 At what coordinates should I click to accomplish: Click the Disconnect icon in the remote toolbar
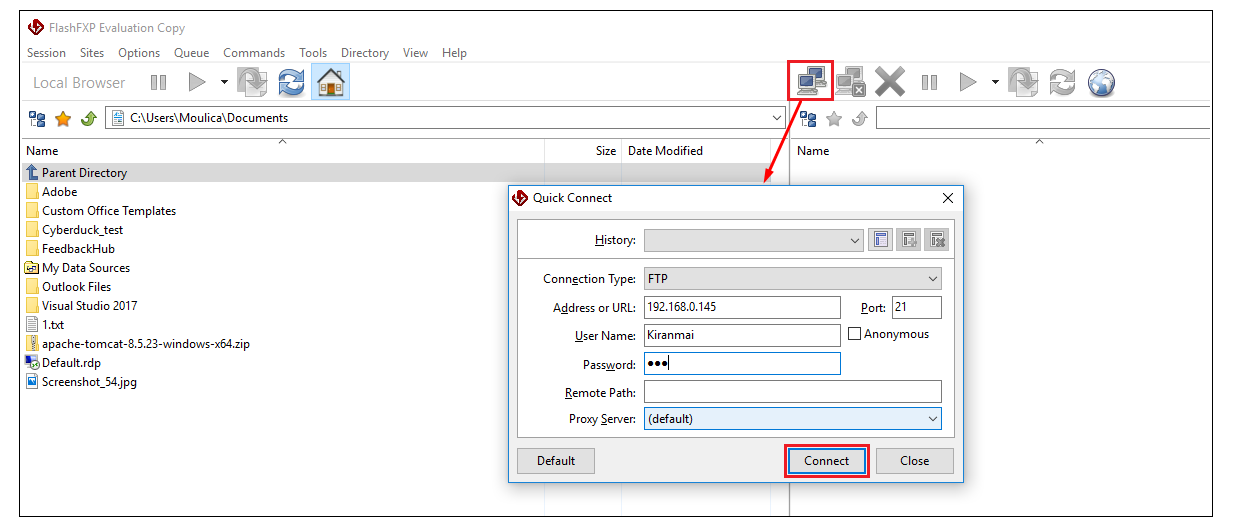pos(850,81)
